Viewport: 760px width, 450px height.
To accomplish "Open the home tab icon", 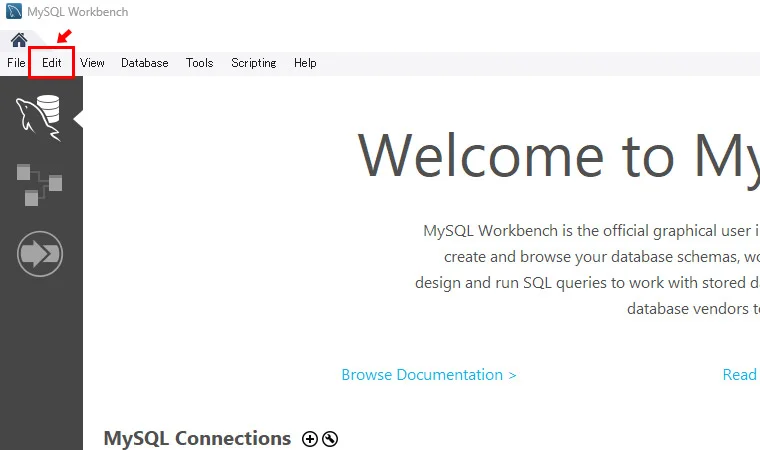I will [19, 40].
